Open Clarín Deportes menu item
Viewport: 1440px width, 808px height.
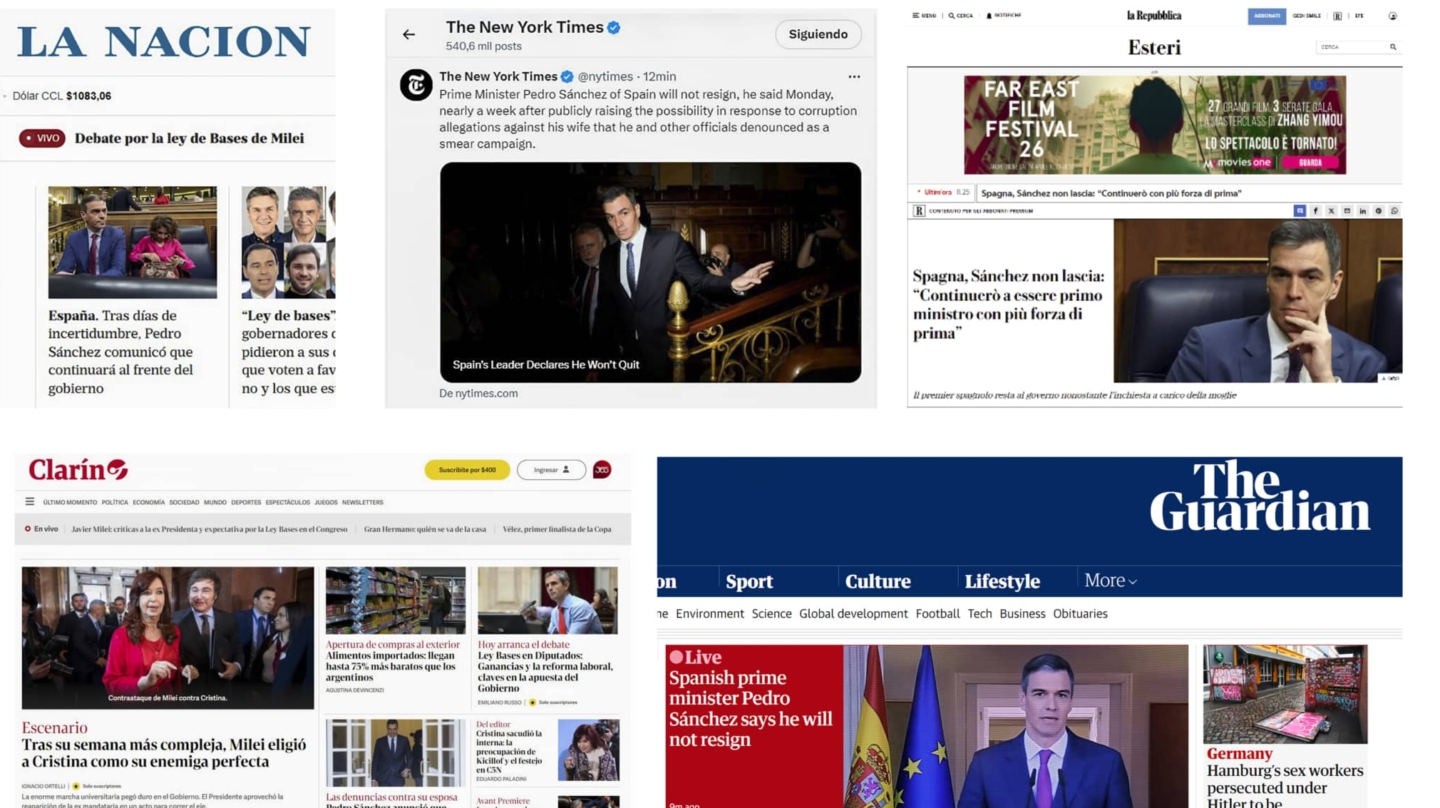click(x=246, y=502)
